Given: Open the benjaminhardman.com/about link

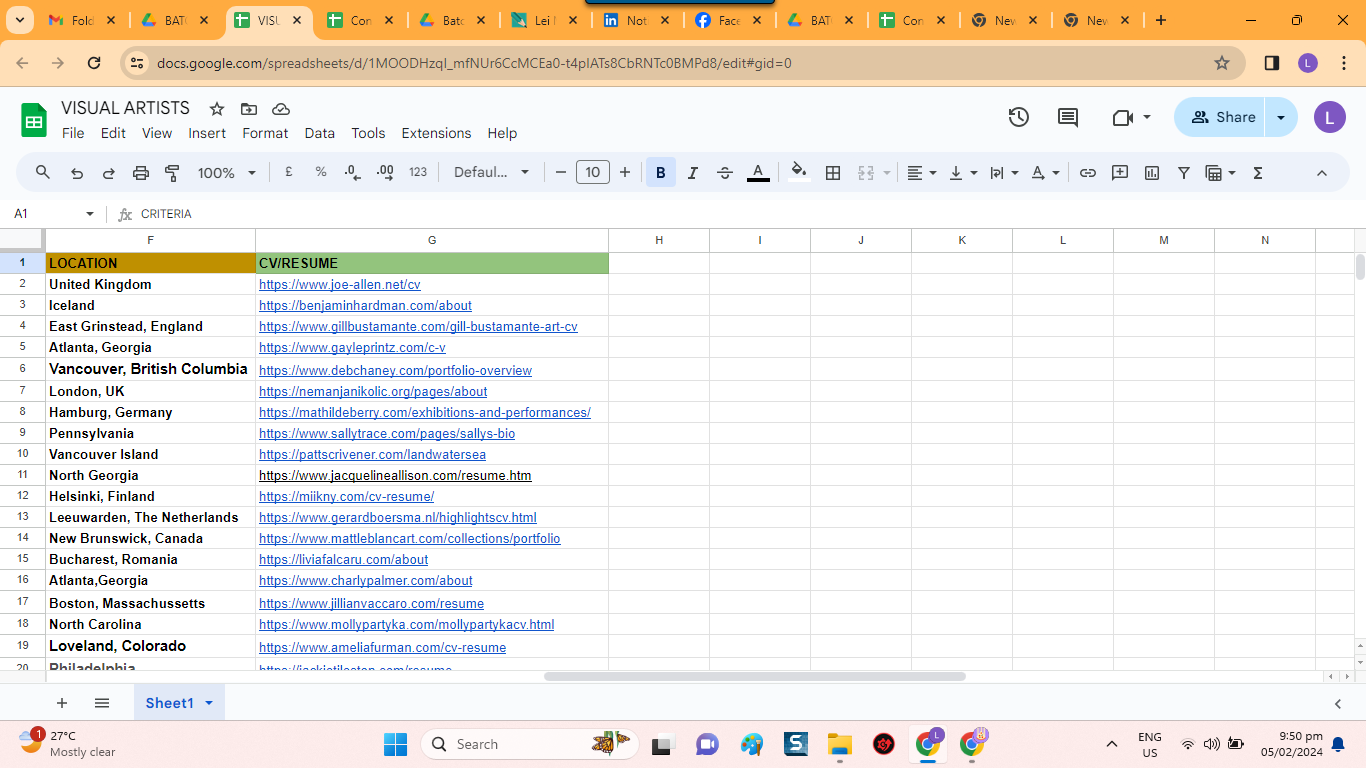Looking at the screenshot, I should [366, 305].
